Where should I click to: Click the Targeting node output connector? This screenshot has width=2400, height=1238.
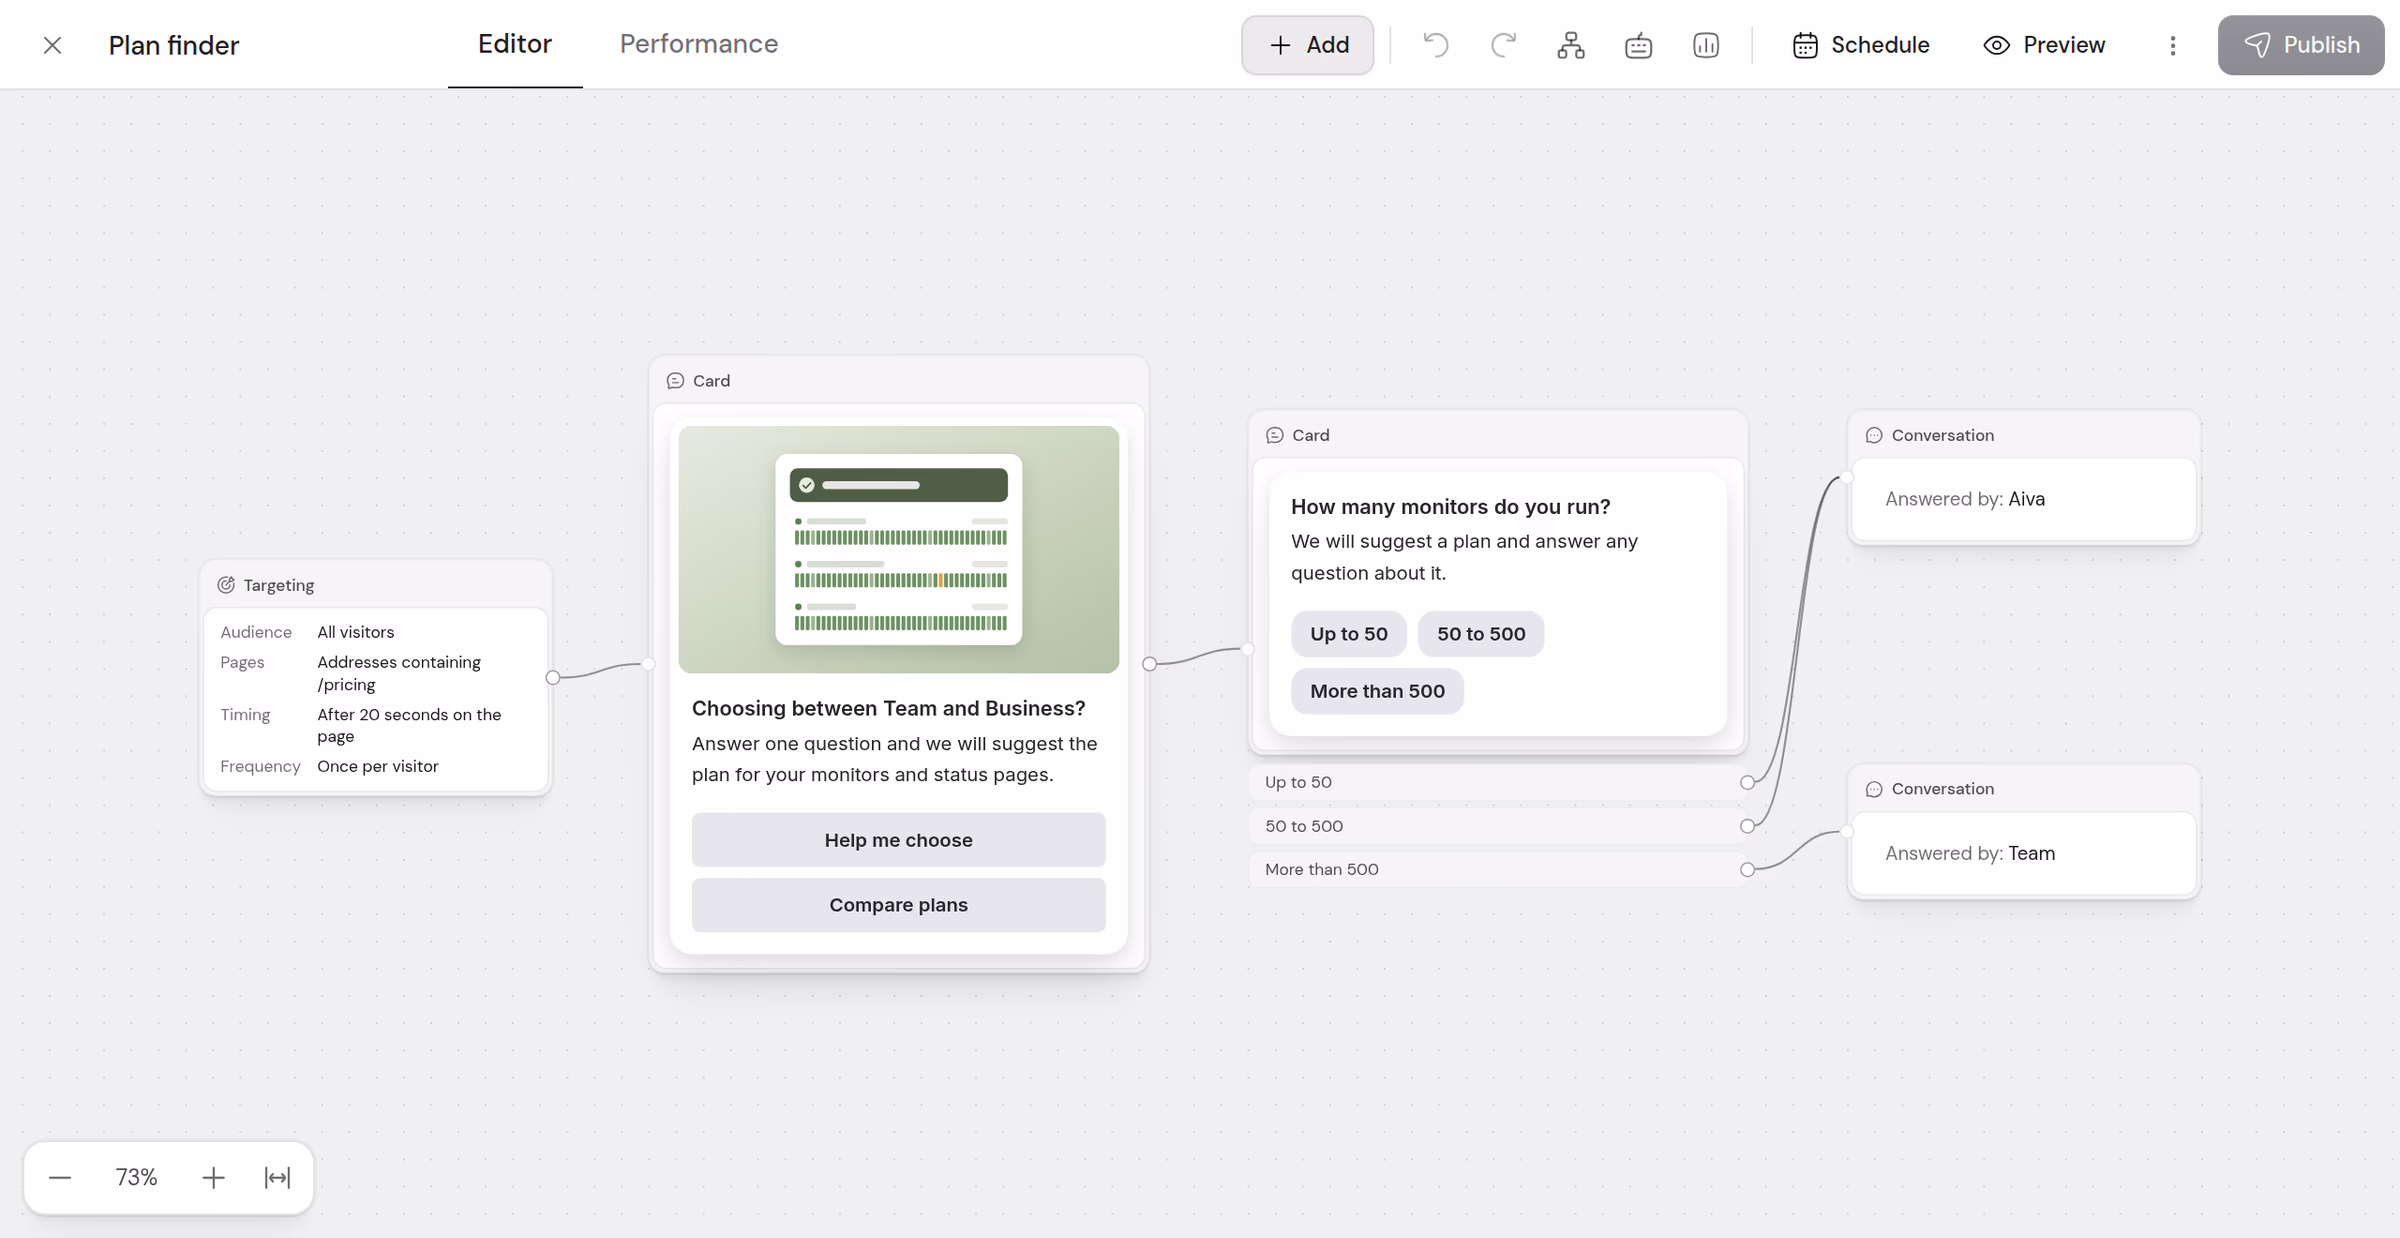(x=553, y=678)
